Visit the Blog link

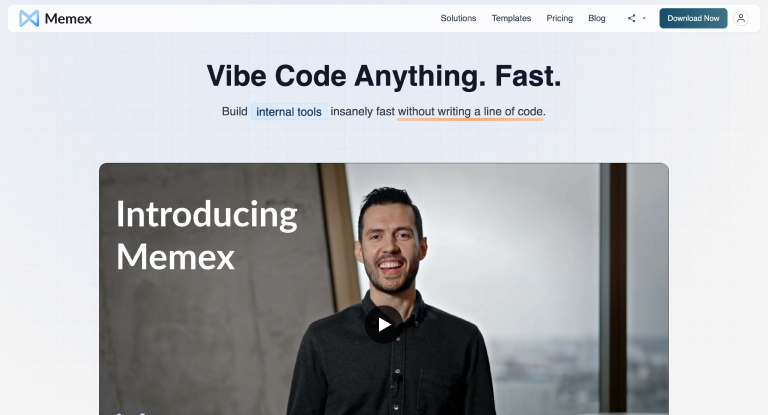[x=597, y=18]
